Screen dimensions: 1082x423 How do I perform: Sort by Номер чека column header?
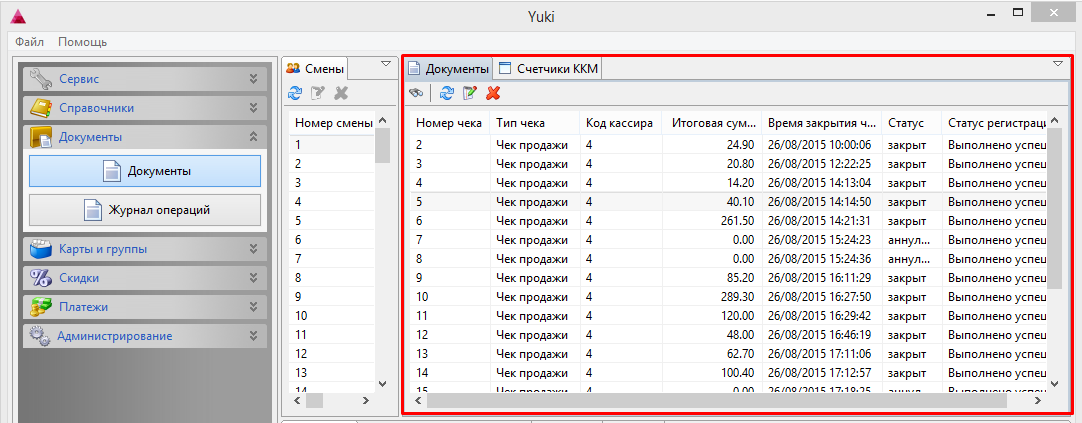(x=450, y=123)
